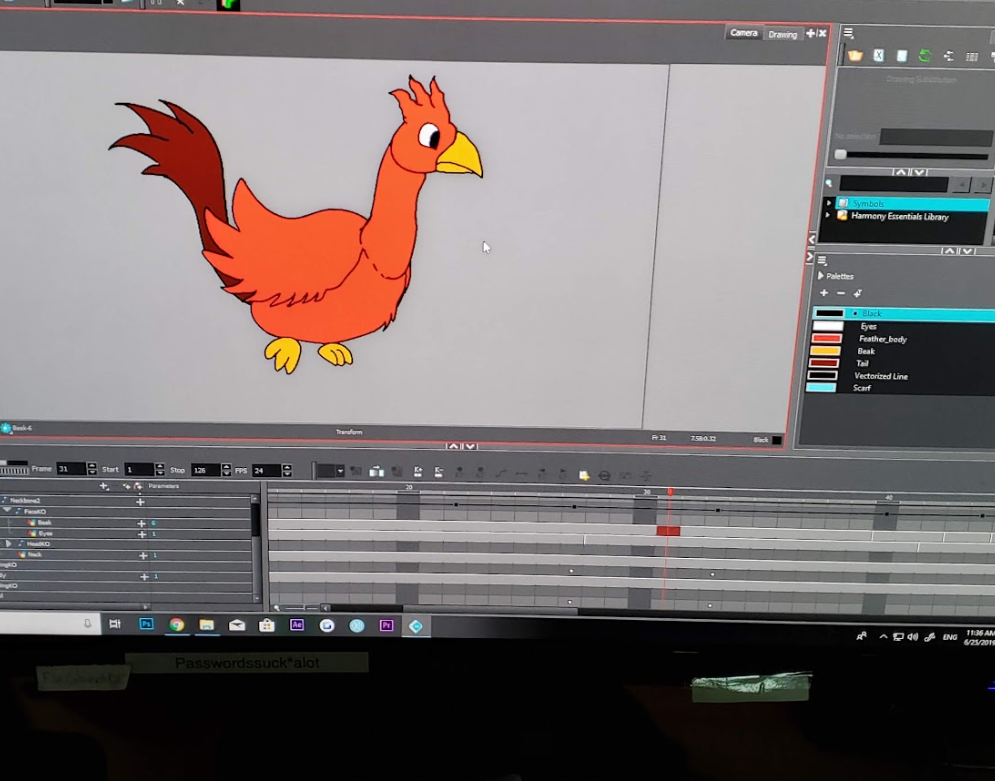This screenshot has width=995, height=781.
Task: Collapse the FaceKO layer group
Action: [7, 511]
